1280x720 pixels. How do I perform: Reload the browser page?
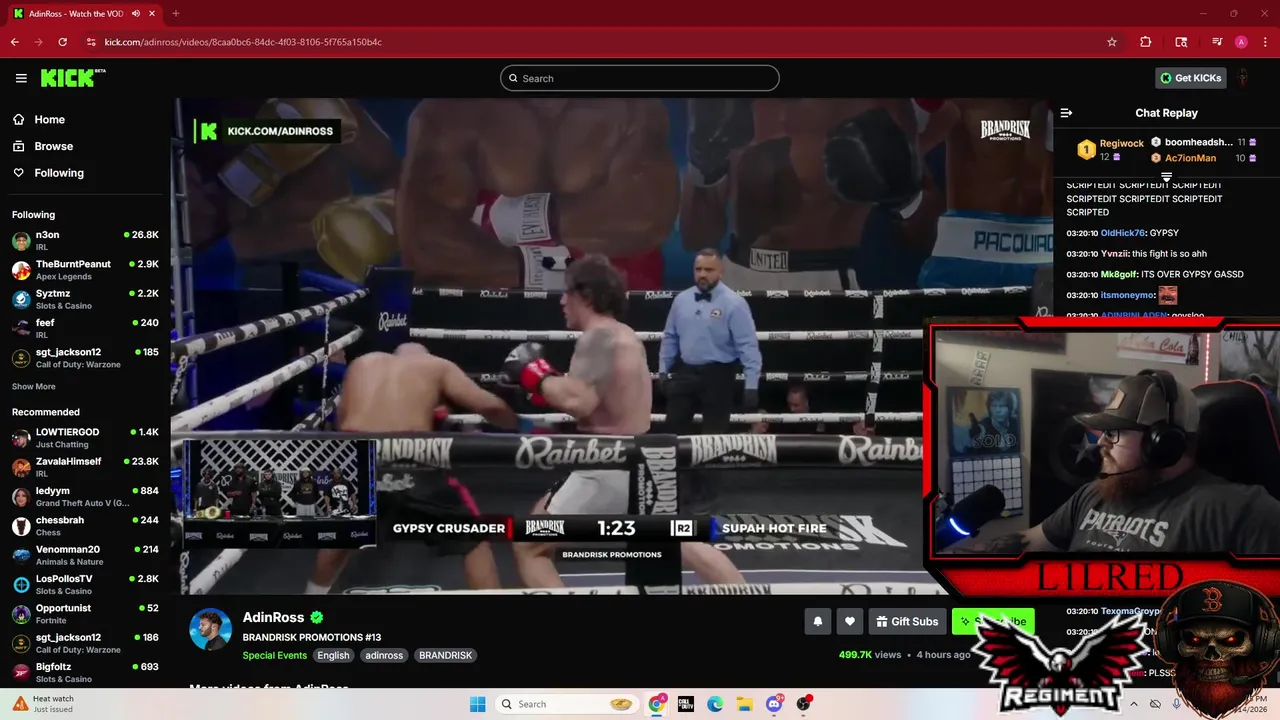(62, 42)
